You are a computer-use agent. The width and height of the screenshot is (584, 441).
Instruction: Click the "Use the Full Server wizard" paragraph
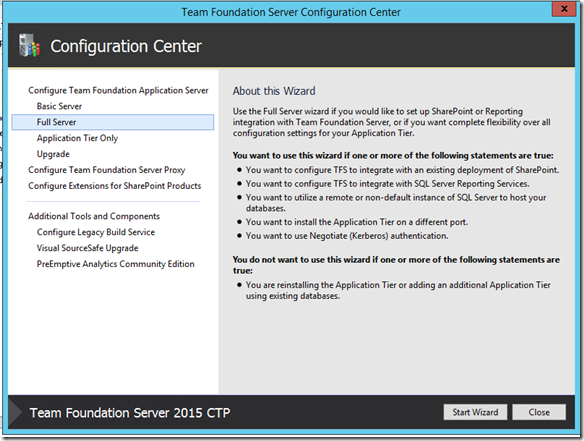tap(391, 122)
